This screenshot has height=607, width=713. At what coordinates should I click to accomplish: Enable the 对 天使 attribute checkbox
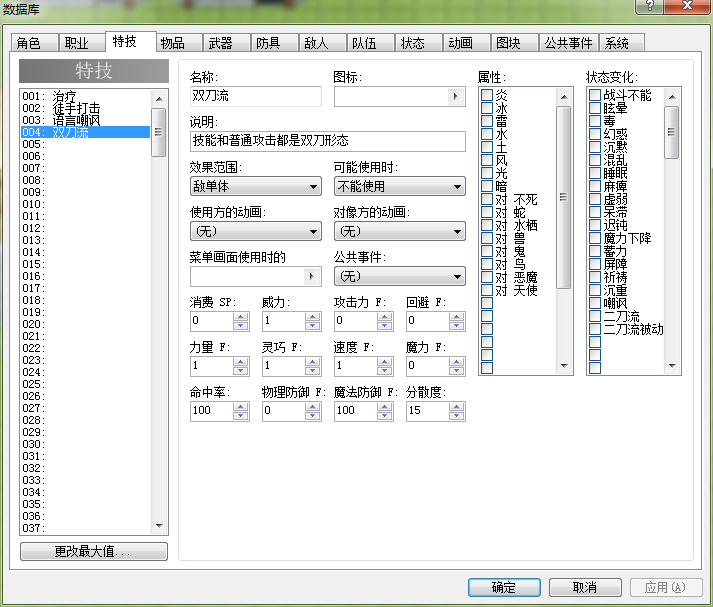coord(487,290)
